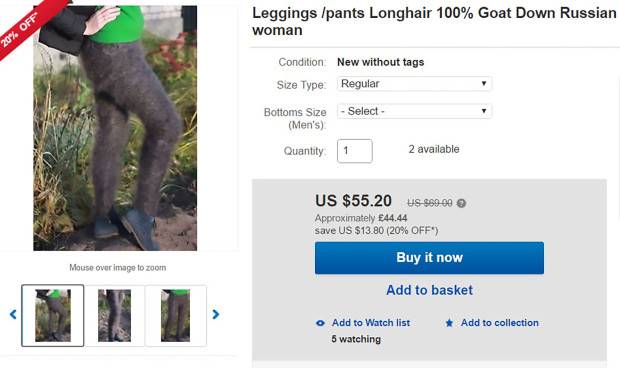The image size is (620, 368).
Task: Click the arrow of the Size Type combo box
Action: 484,83
